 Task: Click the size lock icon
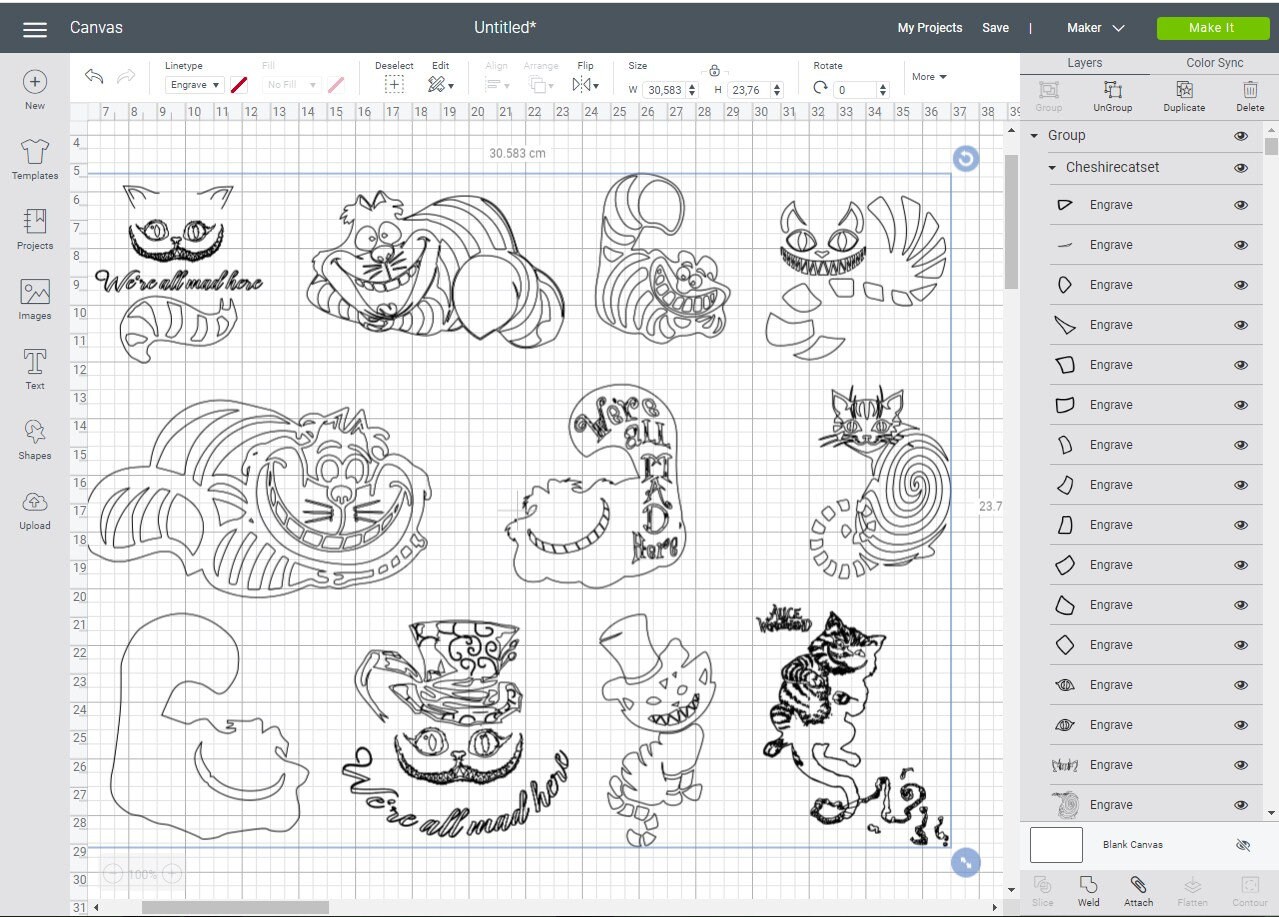click(x=714, y=71)
